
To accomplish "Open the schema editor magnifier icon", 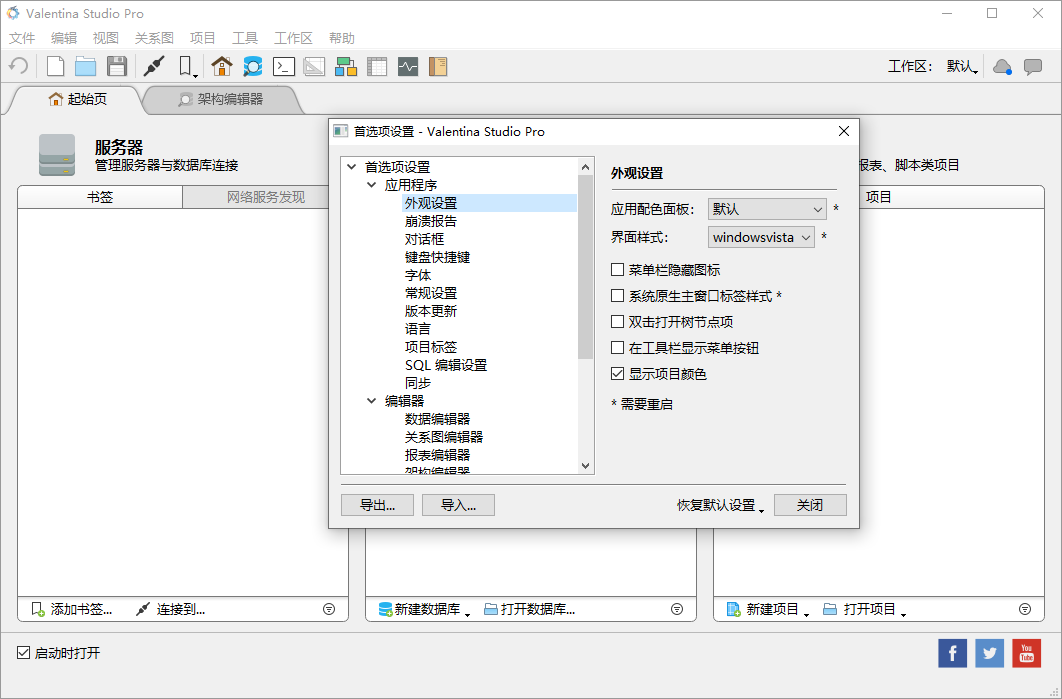I will coord(253,66).
